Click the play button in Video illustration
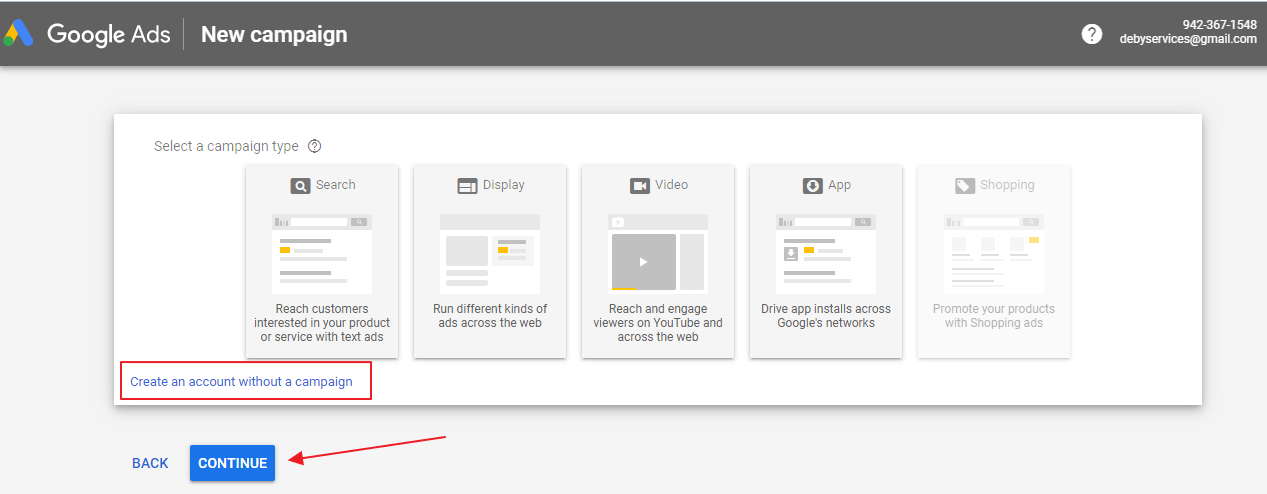1267x494 pixels. (x=643, y=262)
